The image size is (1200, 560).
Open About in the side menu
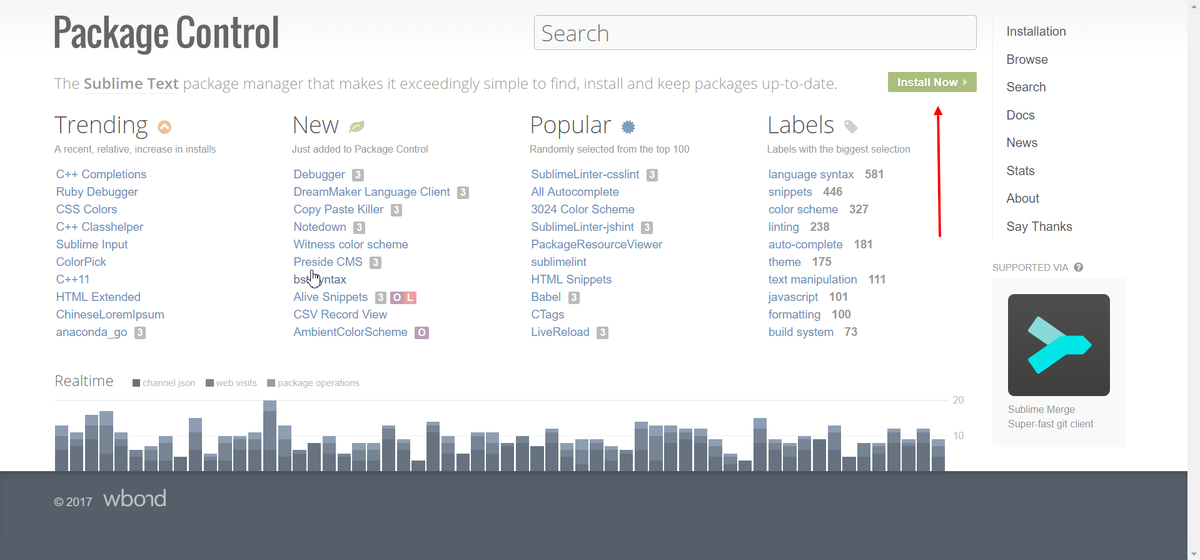(1023, 198)
